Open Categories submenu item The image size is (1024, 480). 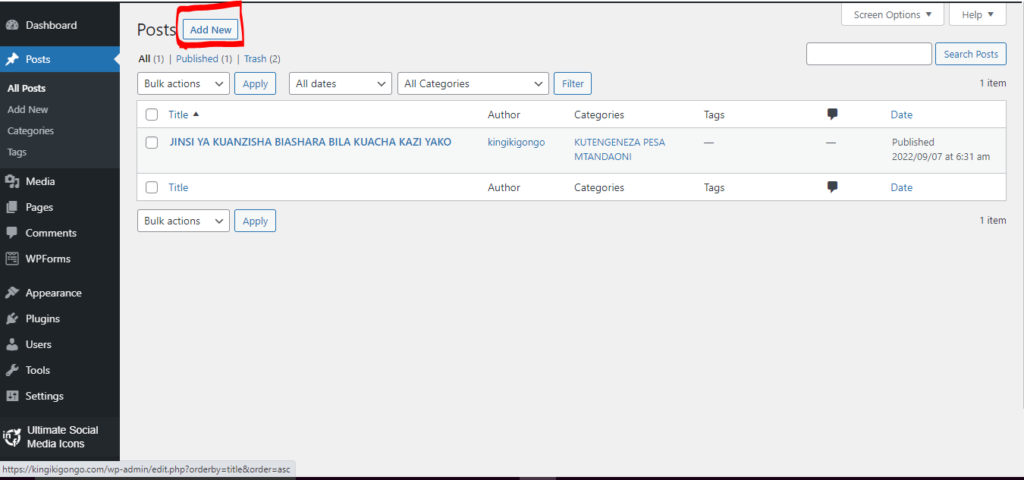[31, 131]
